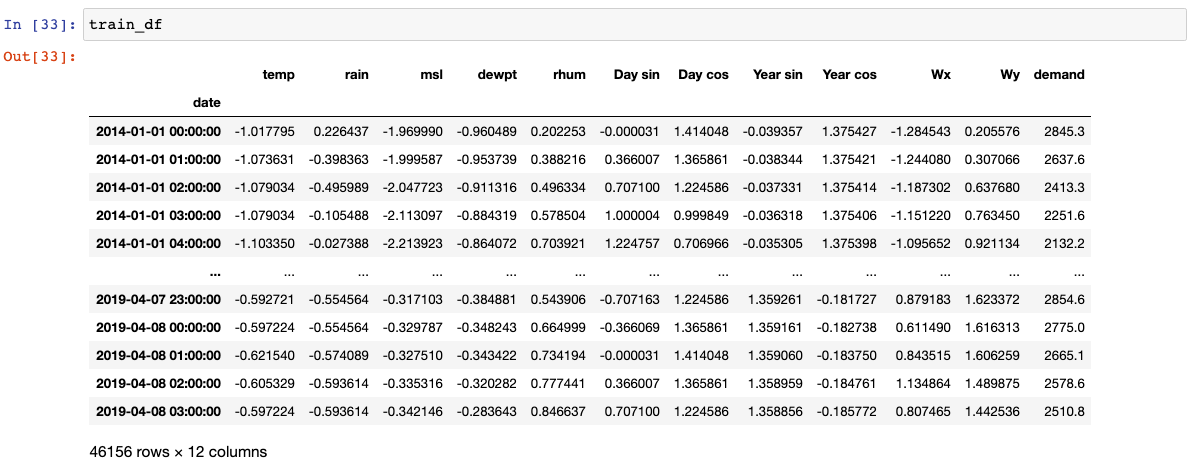Click the train_df code input cell
1194x470 pixels.
(634, 25)
